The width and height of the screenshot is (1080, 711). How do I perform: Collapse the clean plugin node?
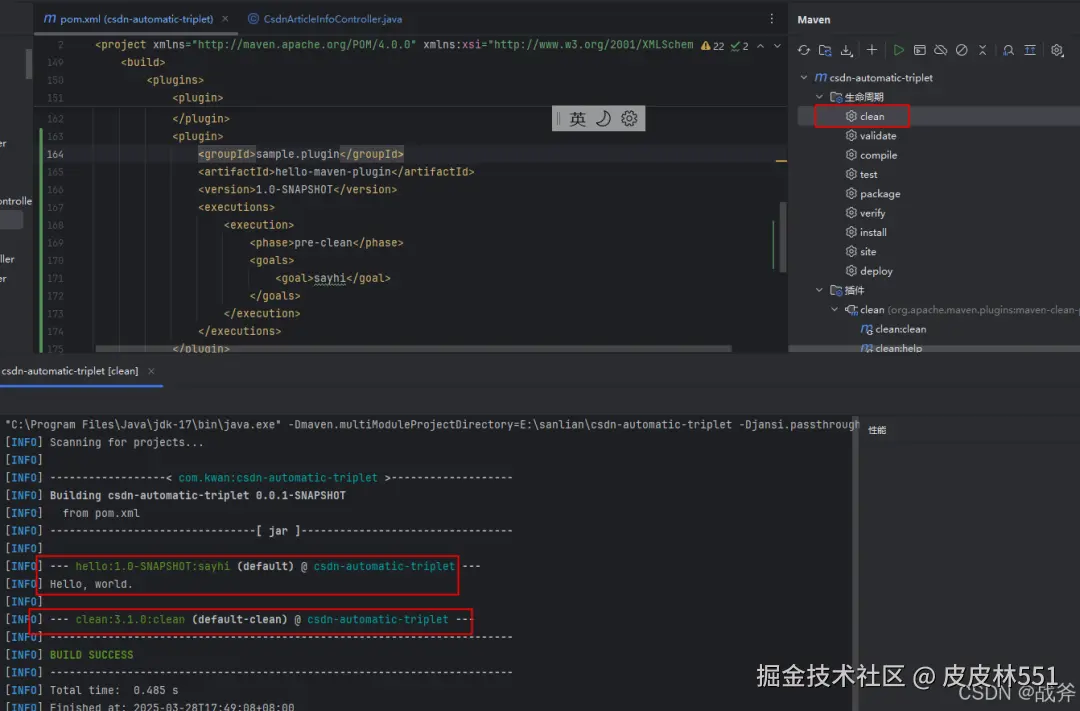click(834, 309)
